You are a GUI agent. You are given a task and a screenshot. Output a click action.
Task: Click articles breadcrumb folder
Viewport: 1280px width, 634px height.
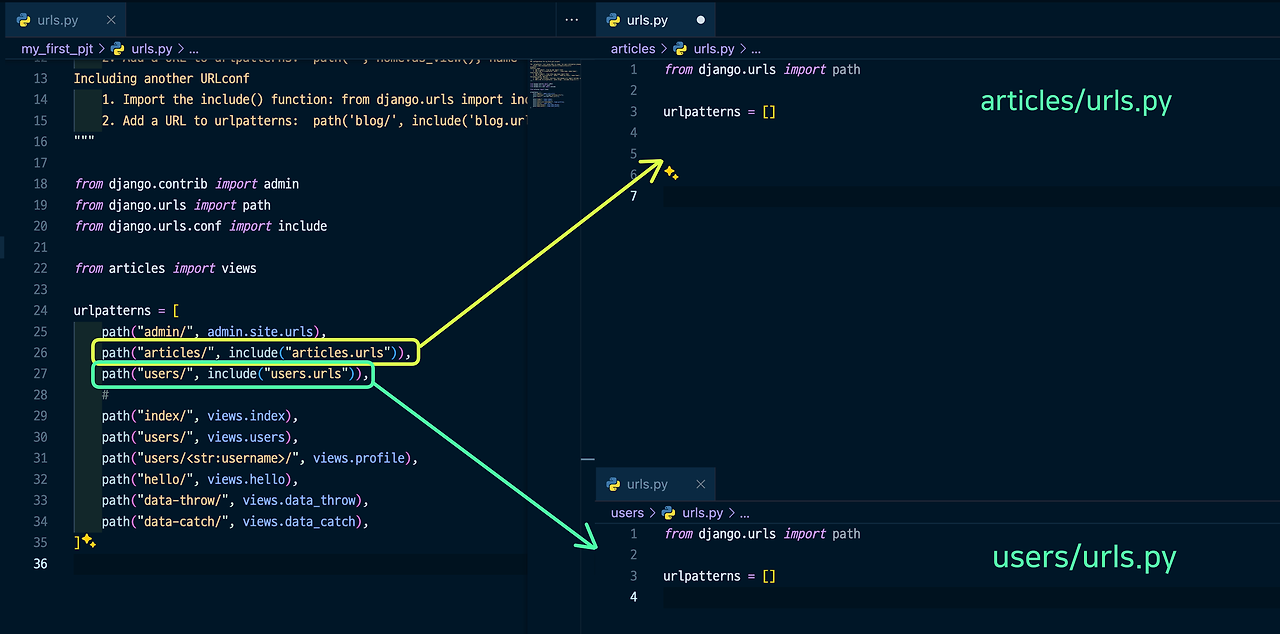(633, 48)
